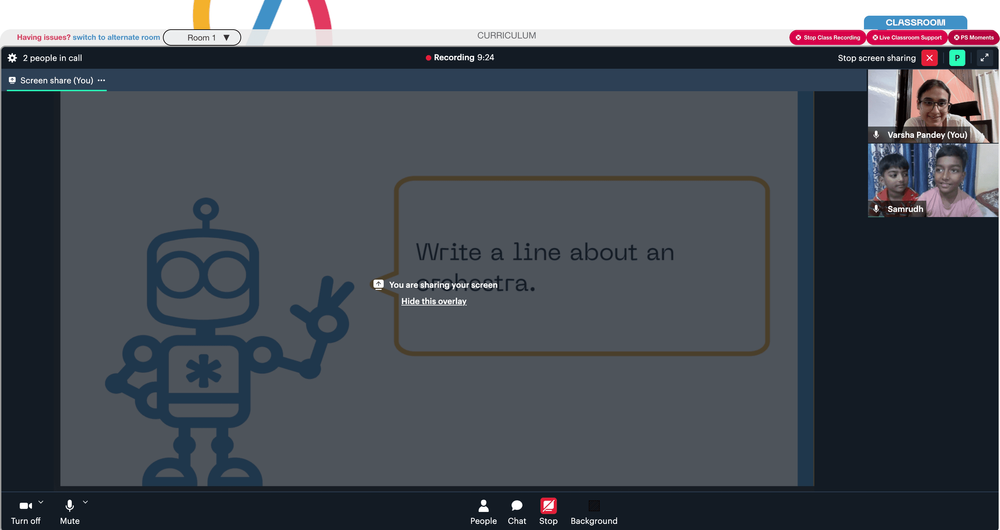This screenshot has height=530, width=1000.
Task: Select the Samrudh video thumbnail
Action: tap(932, 180)
